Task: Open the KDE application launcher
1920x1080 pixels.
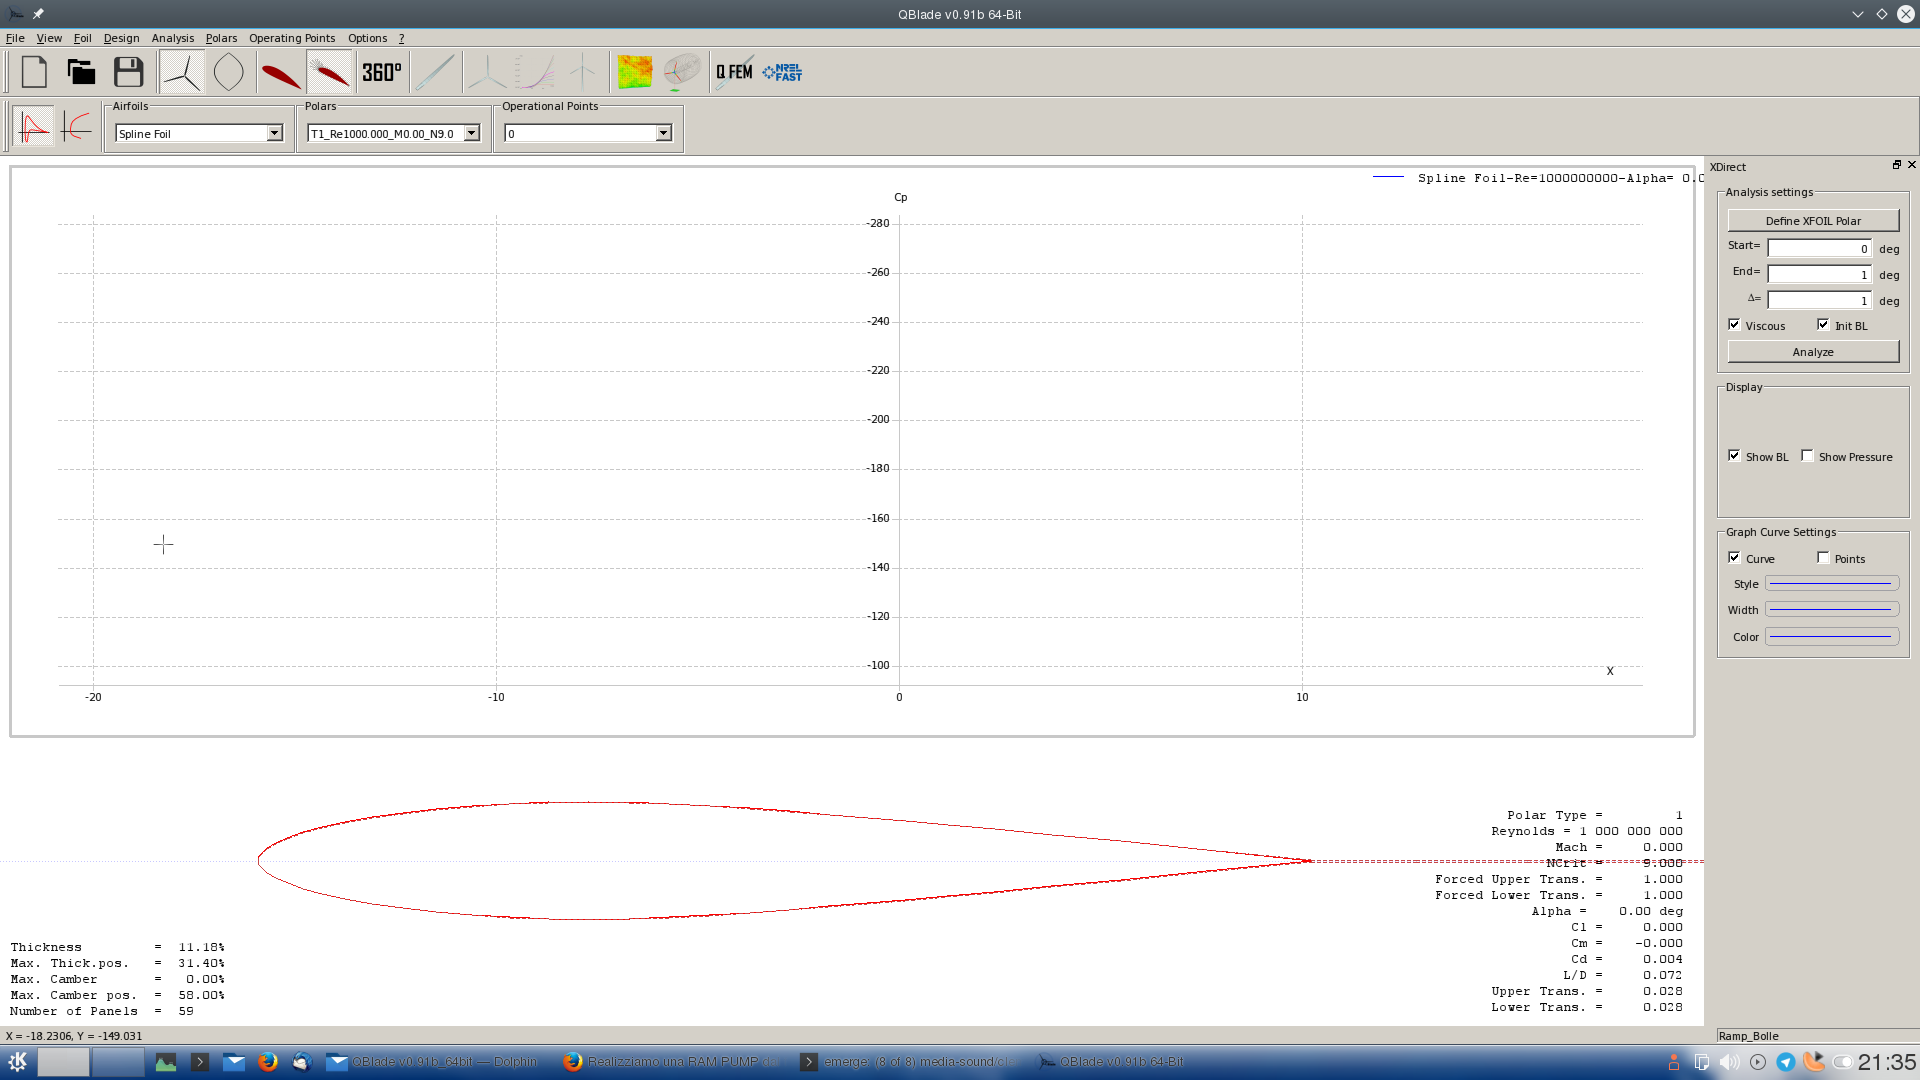Action: click(x=18, y=1062)
